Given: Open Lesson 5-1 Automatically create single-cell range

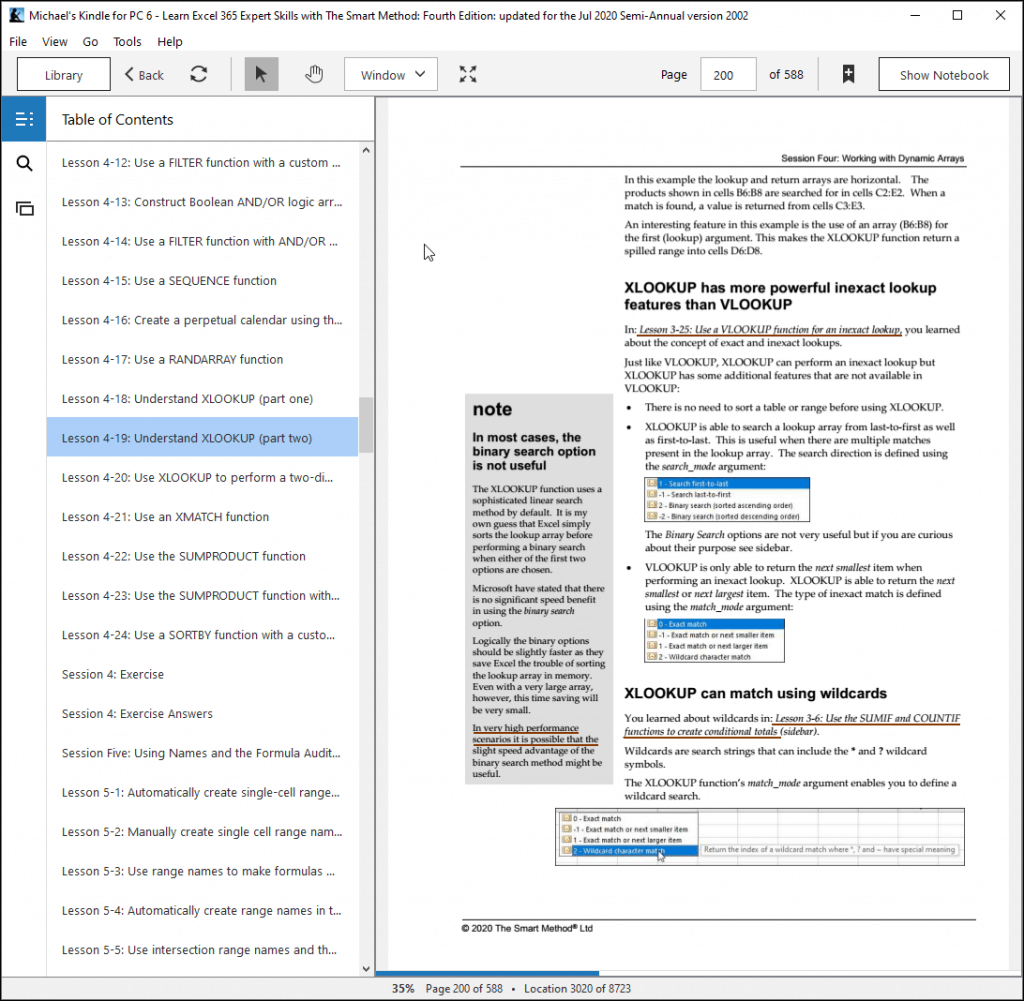Looking at the screenshot, I should (x=202, y=793).
